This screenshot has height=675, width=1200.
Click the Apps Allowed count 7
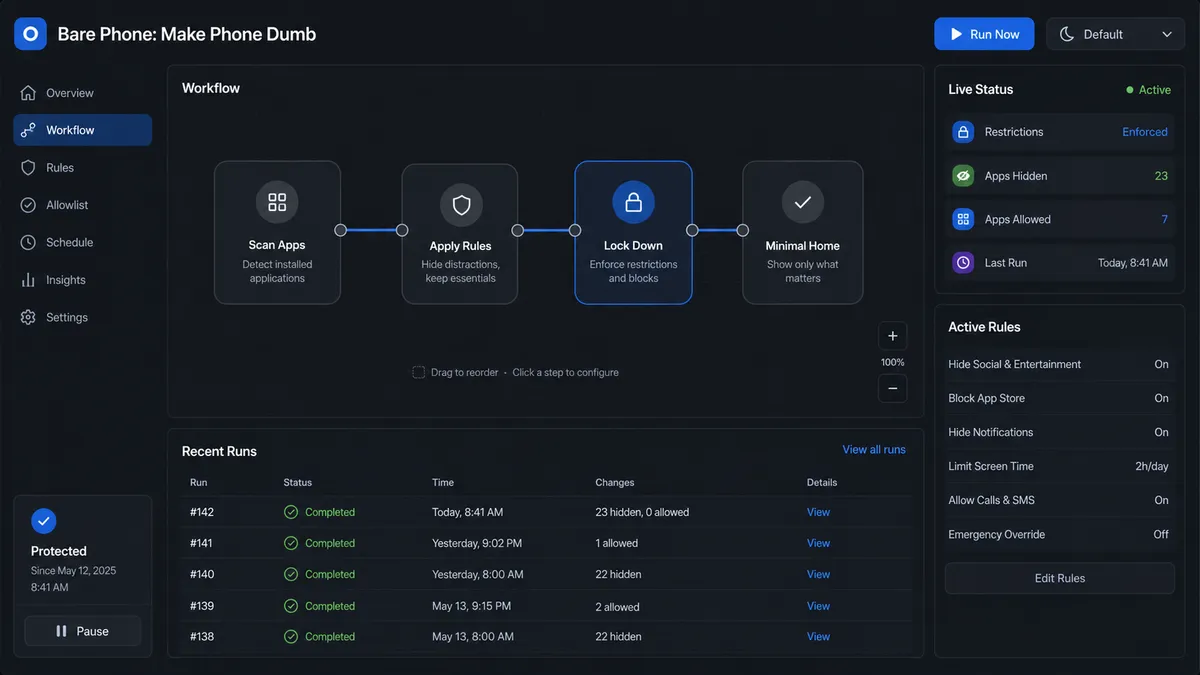[x=1164, y=219]
